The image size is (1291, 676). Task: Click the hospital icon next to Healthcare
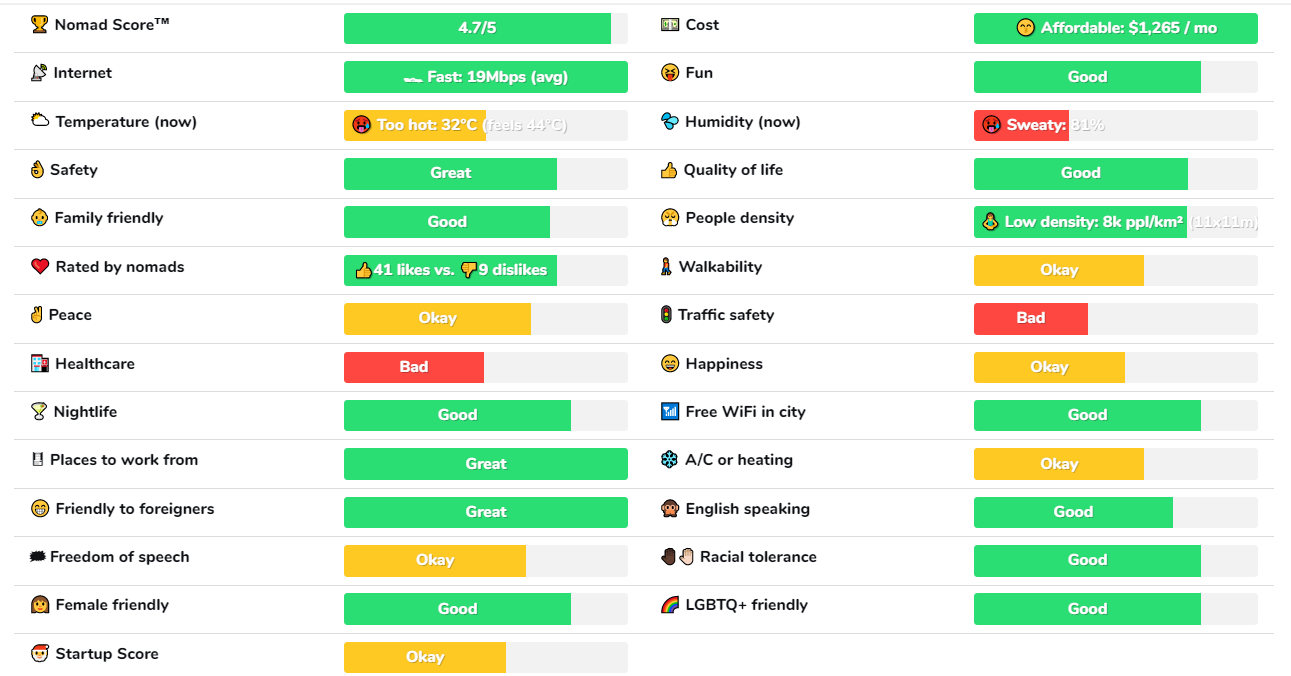coord(40,364)
